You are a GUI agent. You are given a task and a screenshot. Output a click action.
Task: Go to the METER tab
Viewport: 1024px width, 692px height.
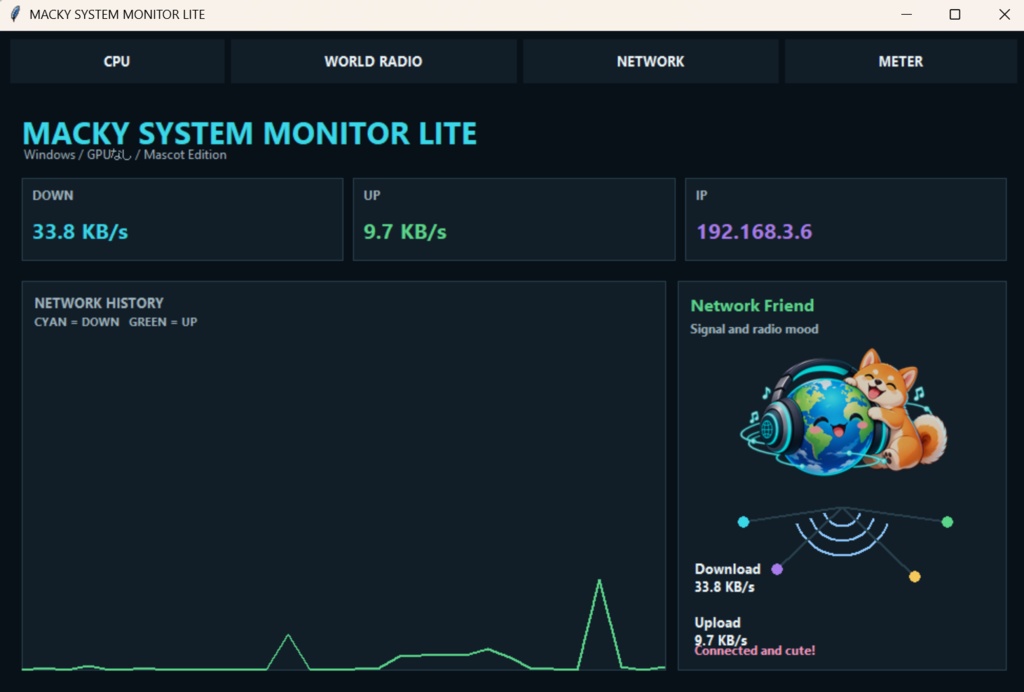pos(901,61)
